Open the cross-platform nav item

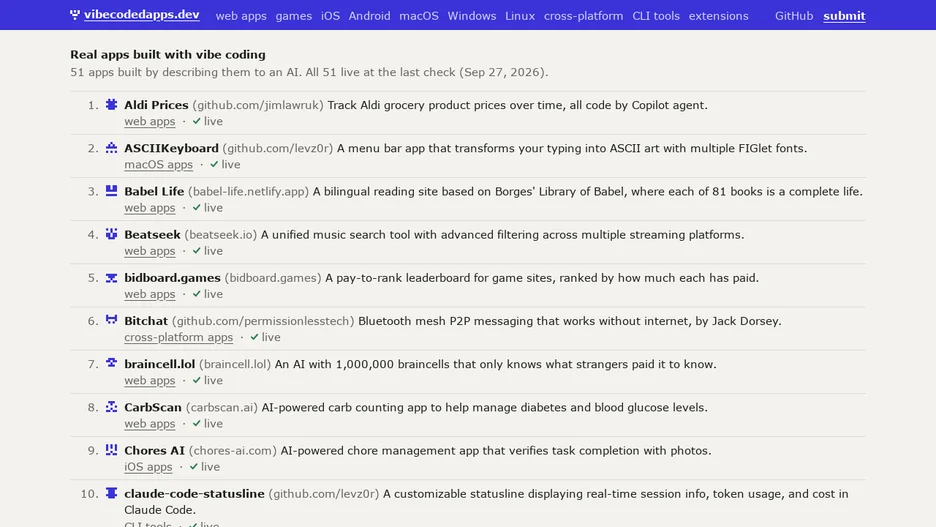pos(583,16)
